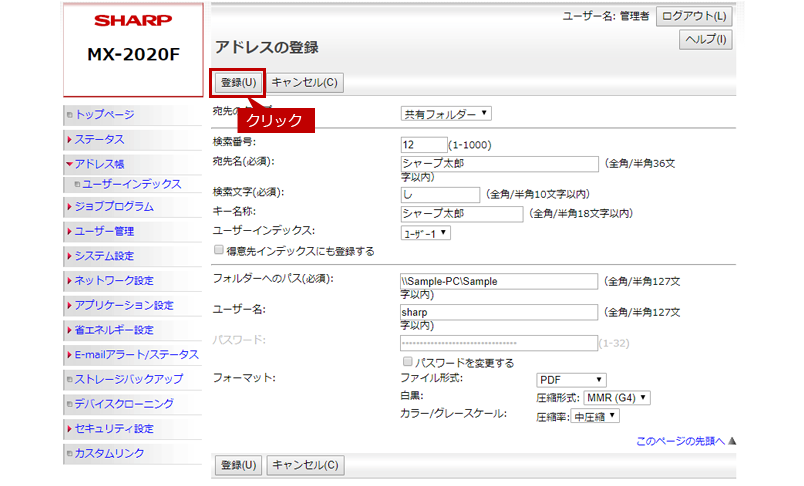This screenshot has width=804, height=486.
Task: Open the 圧縮率 中圧縮 dropdown
Action: [x=595, y=416]
